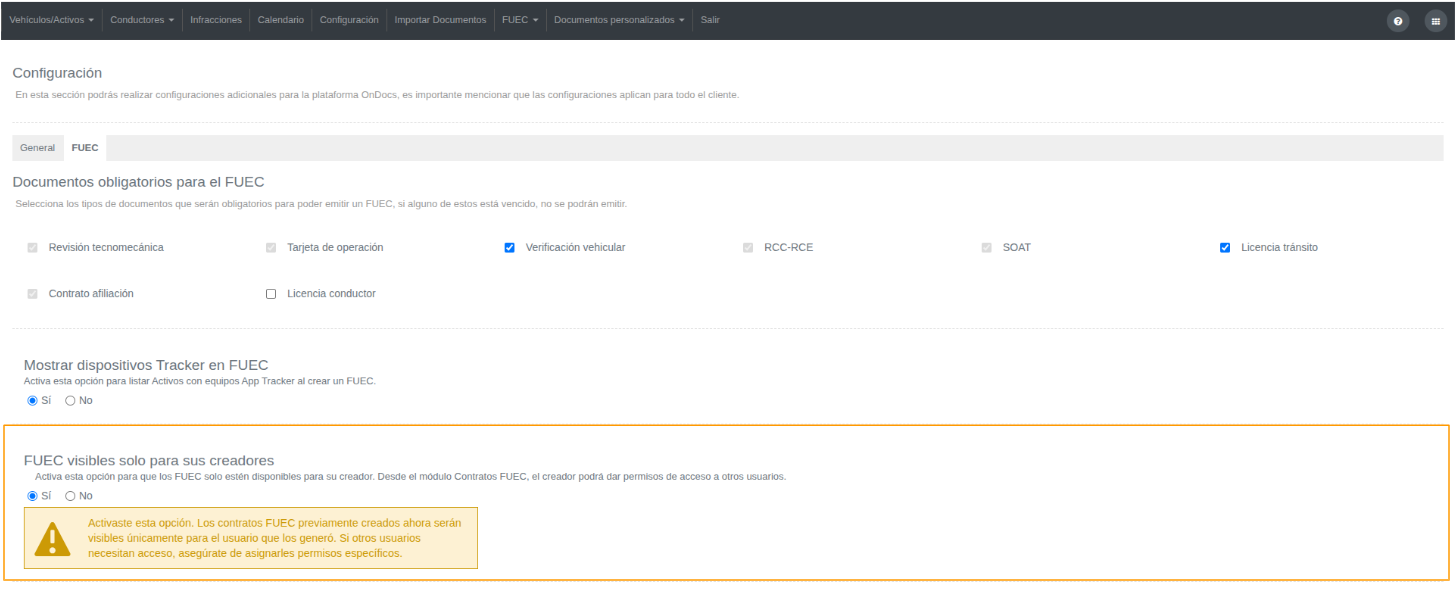The image size is (1456, 592).
Task: Open Configuración in the top navbar
Action: [x=349, y=20]
